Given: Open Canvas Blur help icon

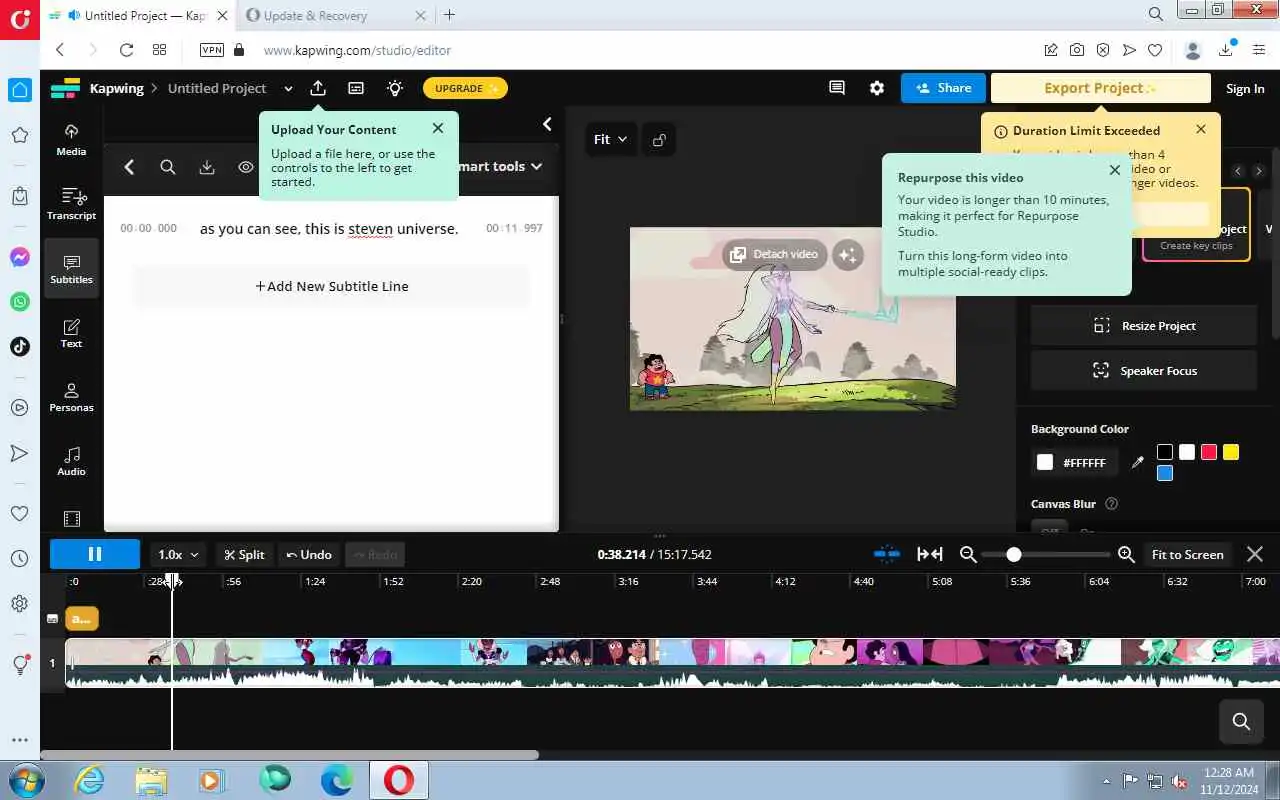Looking at the screenshot, I should tap(1111, 504).
